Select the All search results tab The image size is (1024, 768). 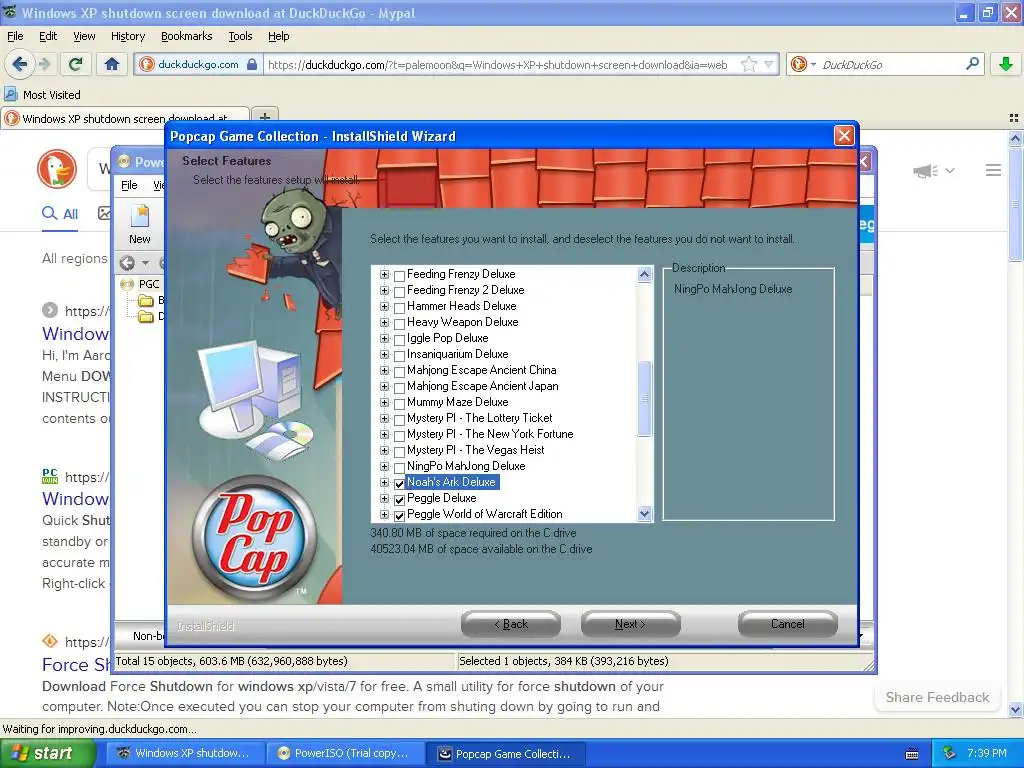[x=59, y=214]
